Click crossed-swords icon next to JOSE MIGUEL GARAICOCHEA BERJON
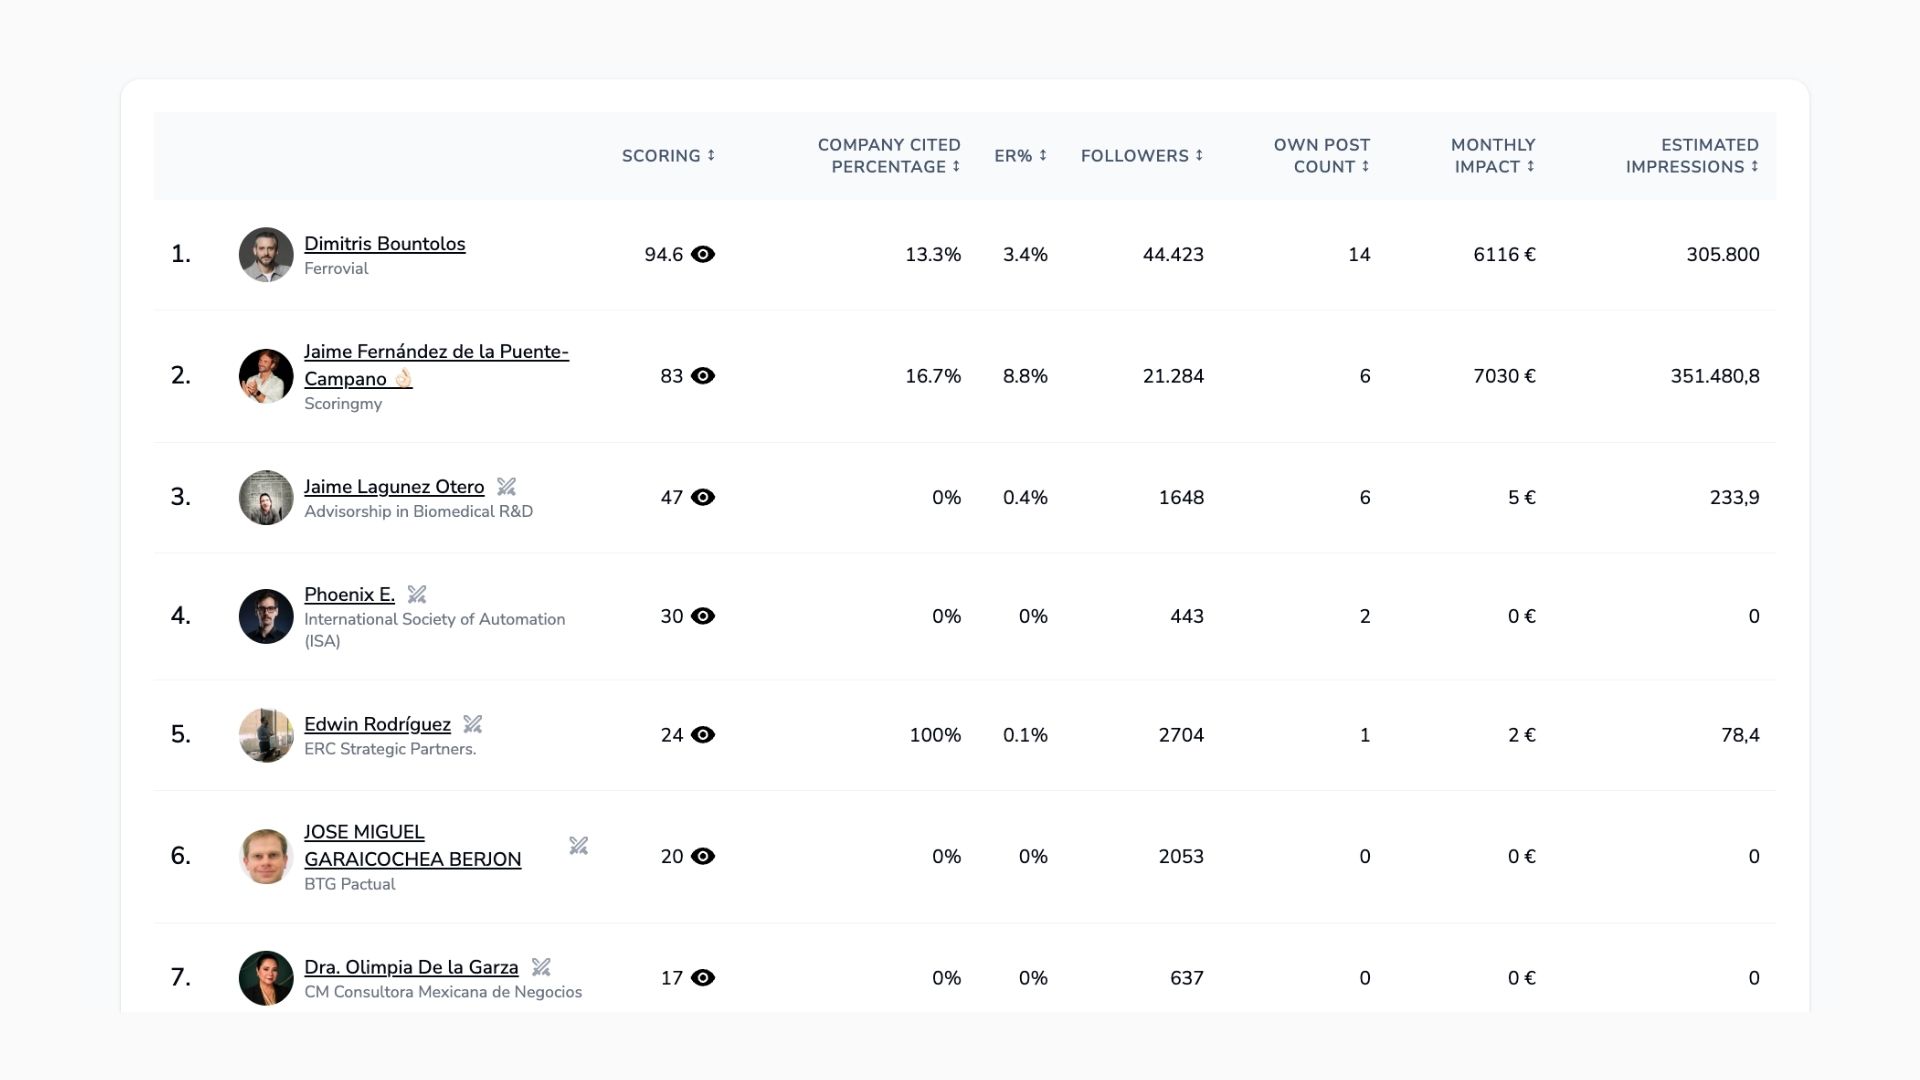 (578, 846)
